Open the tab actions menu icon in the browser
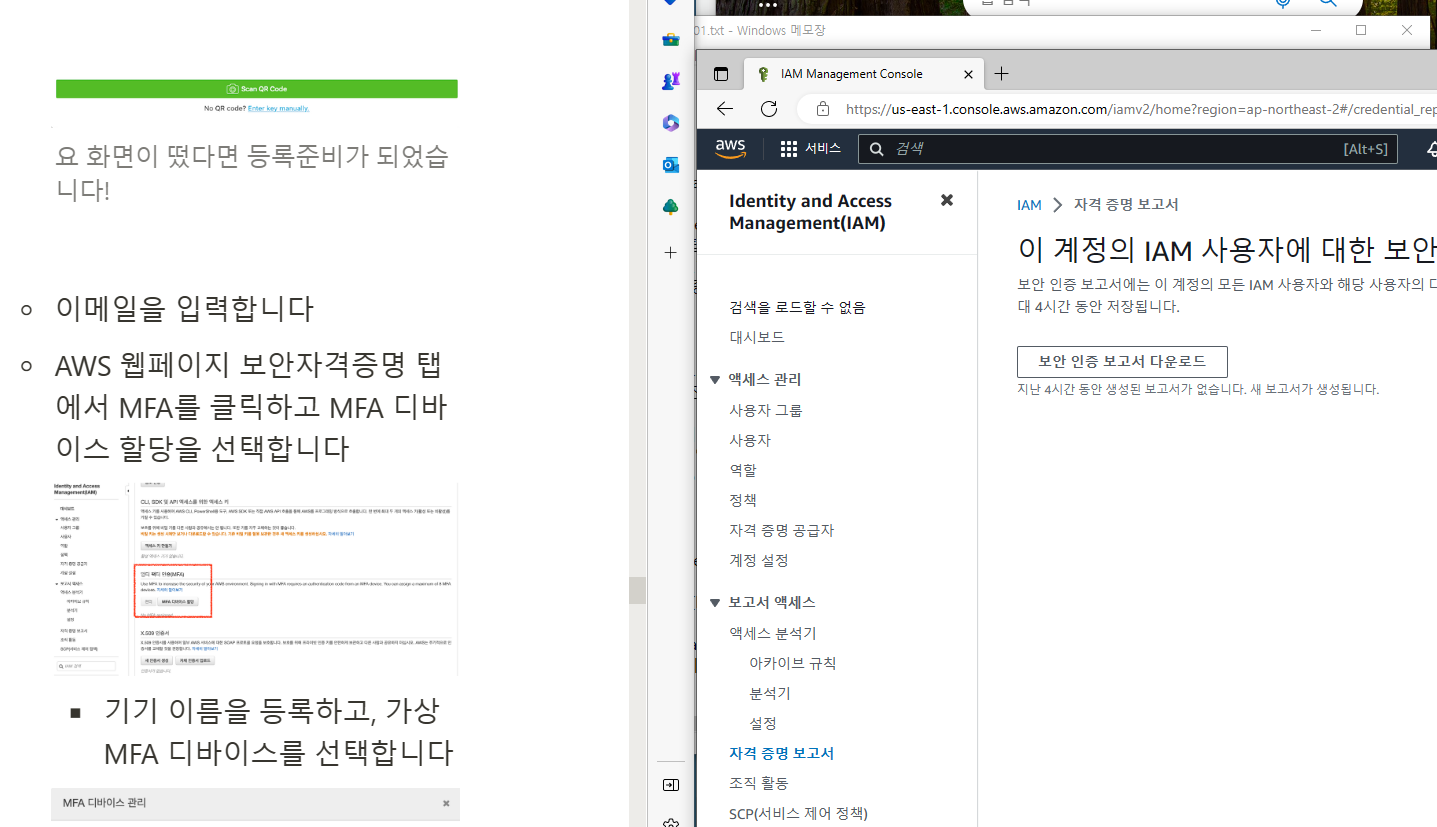Screen dimensions: 1437x827 tap(721, 74)
